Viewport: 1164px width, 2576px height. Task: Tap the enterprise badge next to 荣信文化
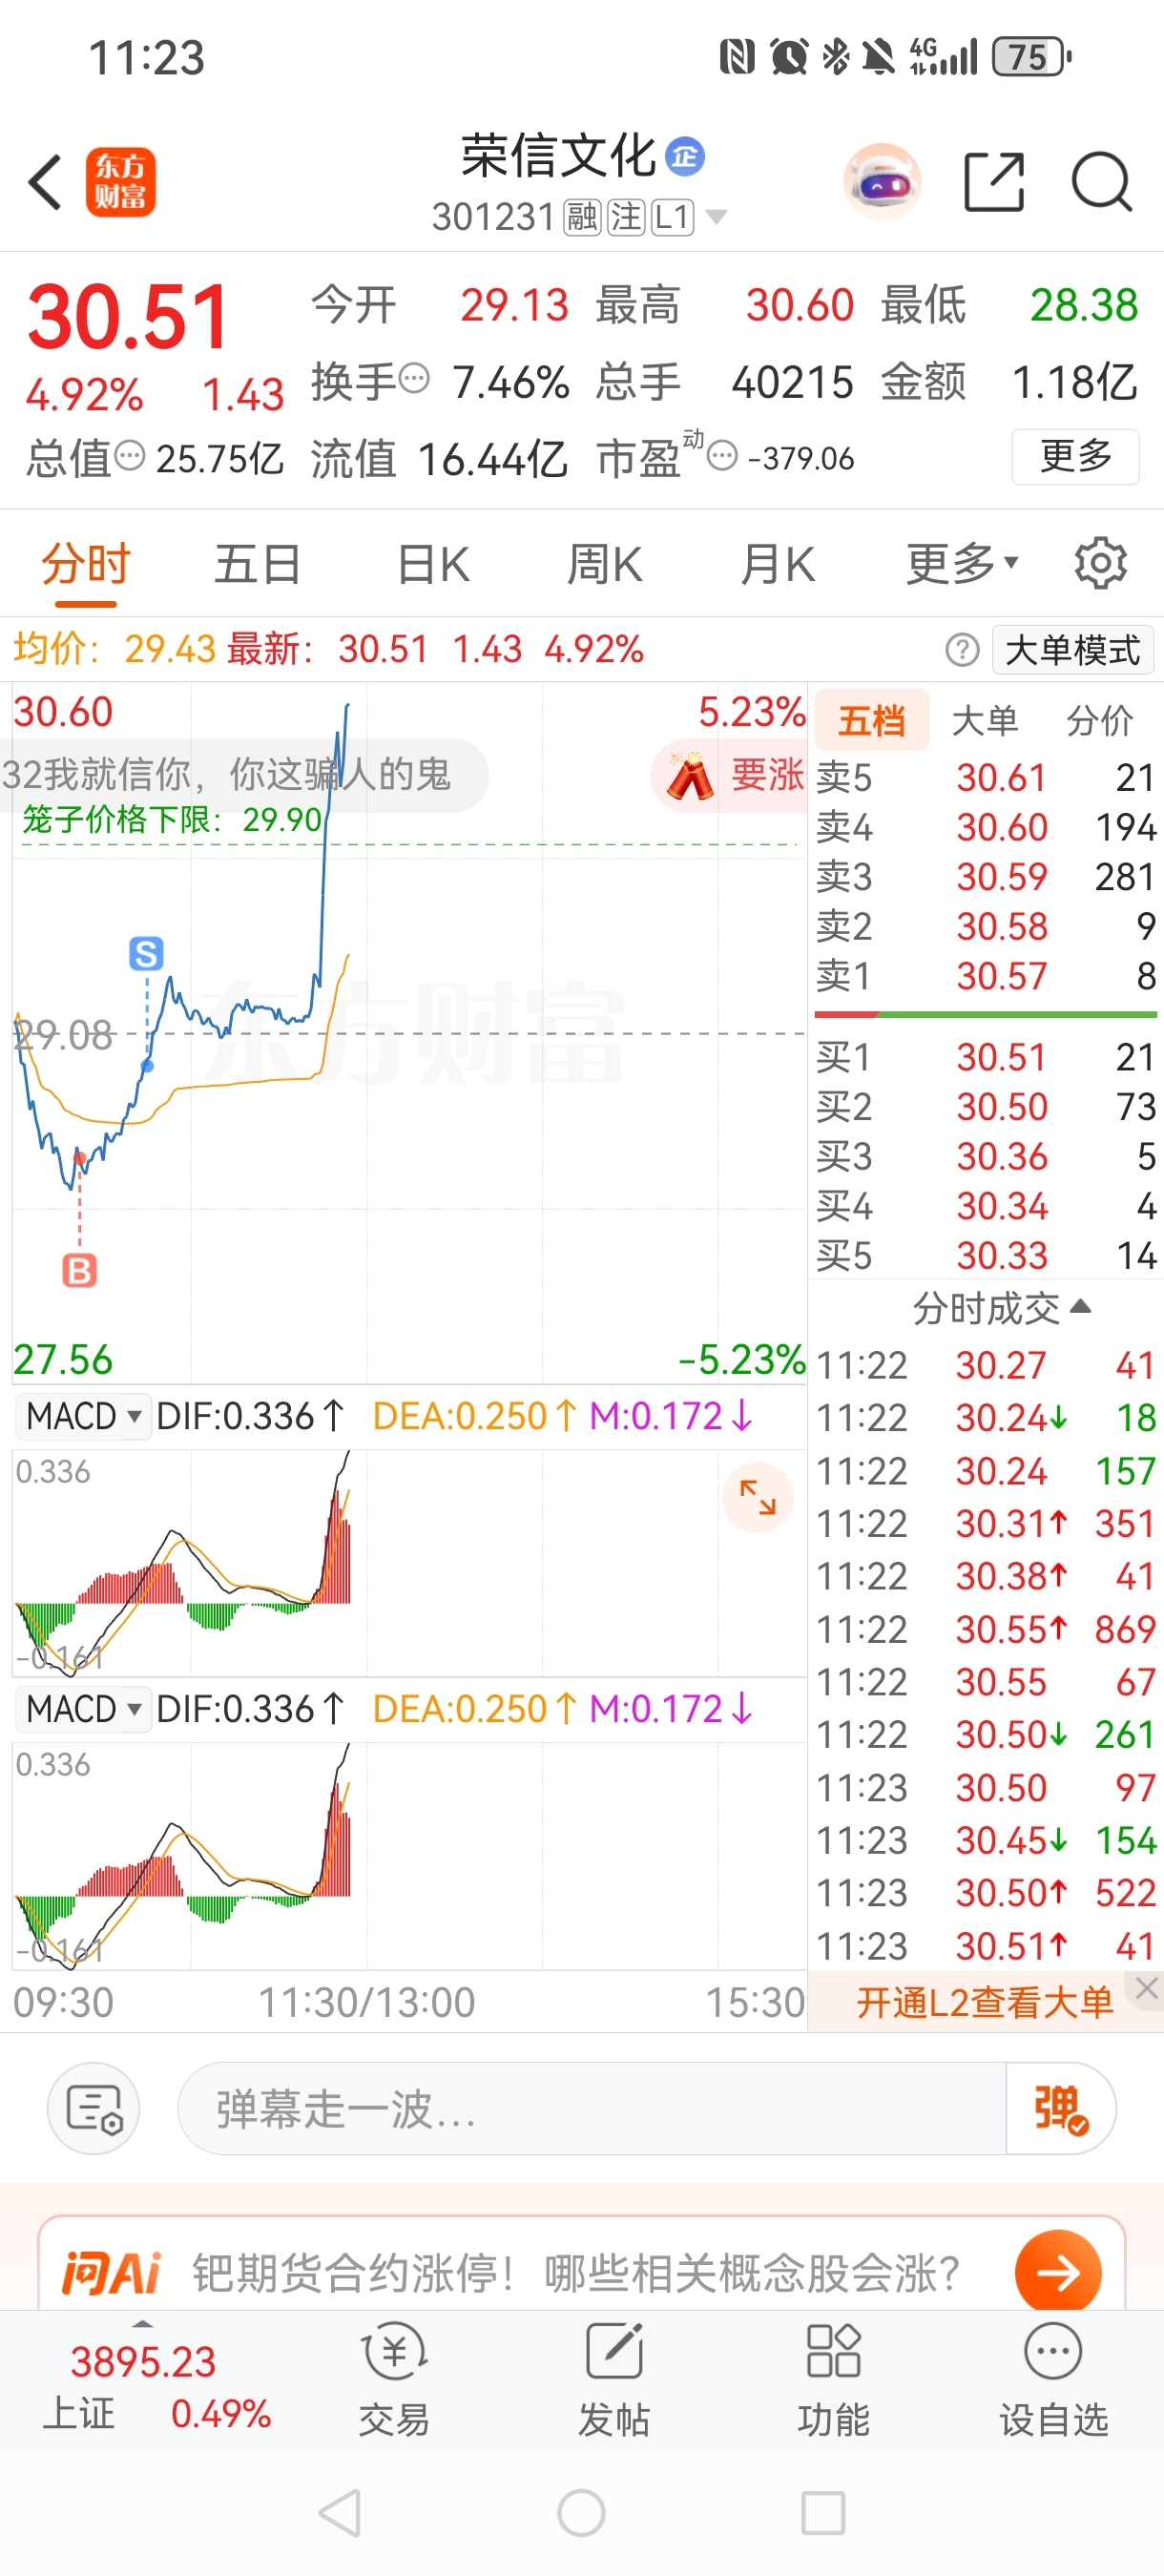click(x=685, y=157)
